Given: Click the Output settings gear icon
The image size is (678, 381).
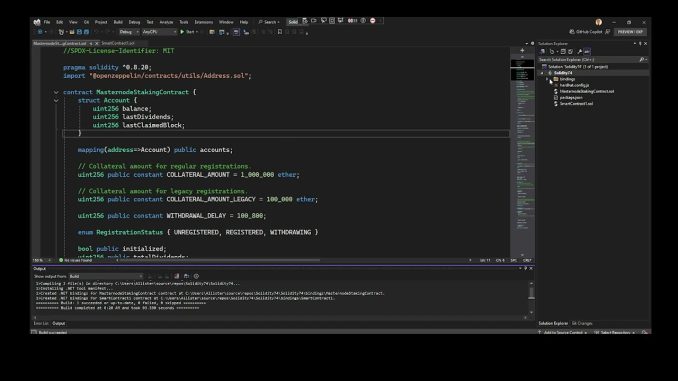Looking at the screenshot, I should pyautogui.click(x=196, y=276).
